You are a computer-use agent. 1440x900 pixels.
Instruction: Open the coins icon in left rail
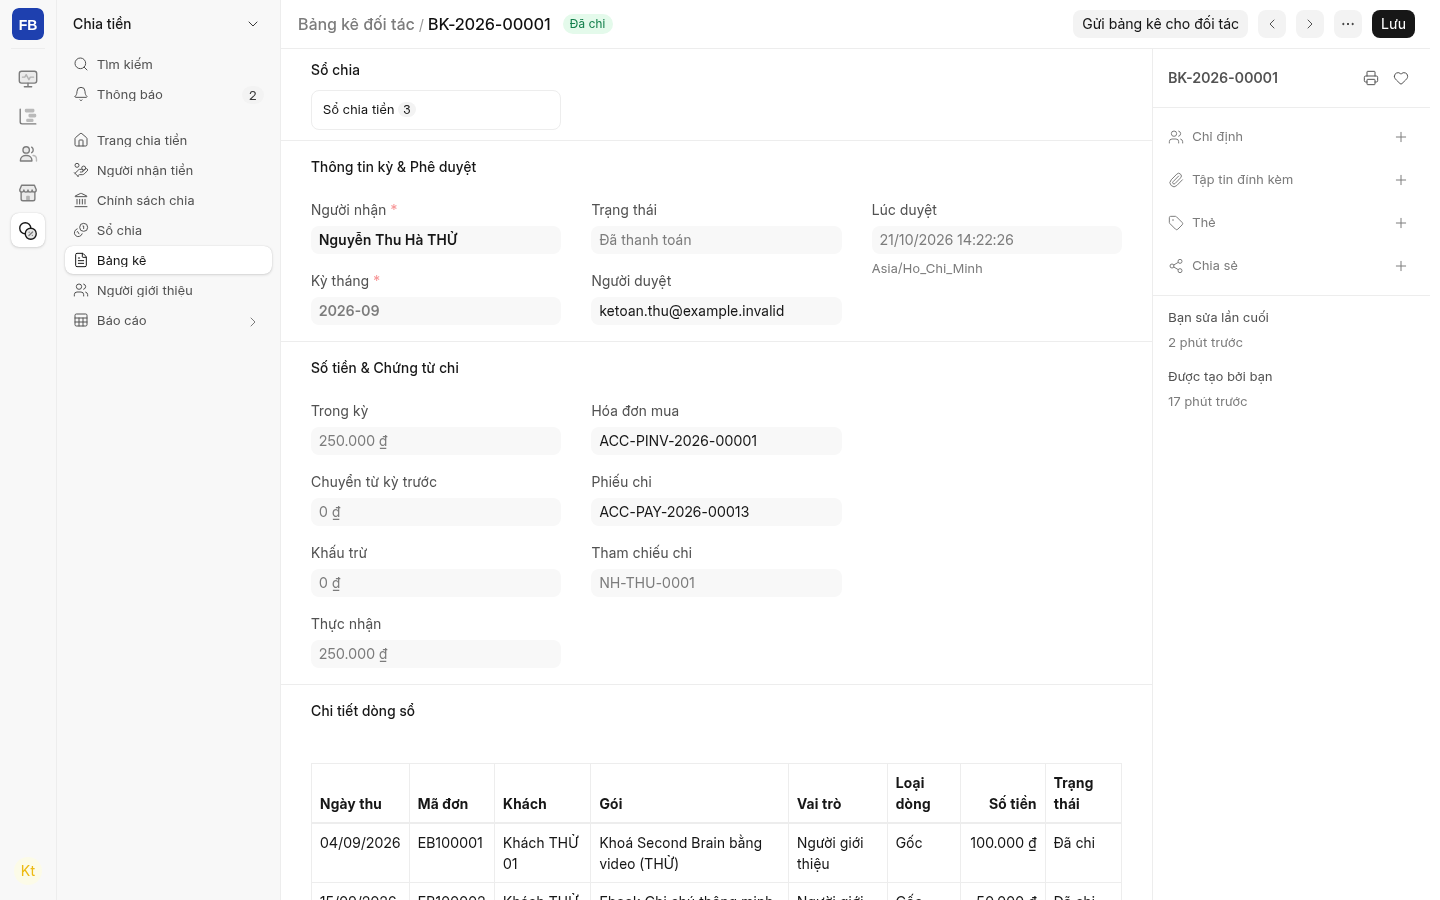tap(28, 231)
